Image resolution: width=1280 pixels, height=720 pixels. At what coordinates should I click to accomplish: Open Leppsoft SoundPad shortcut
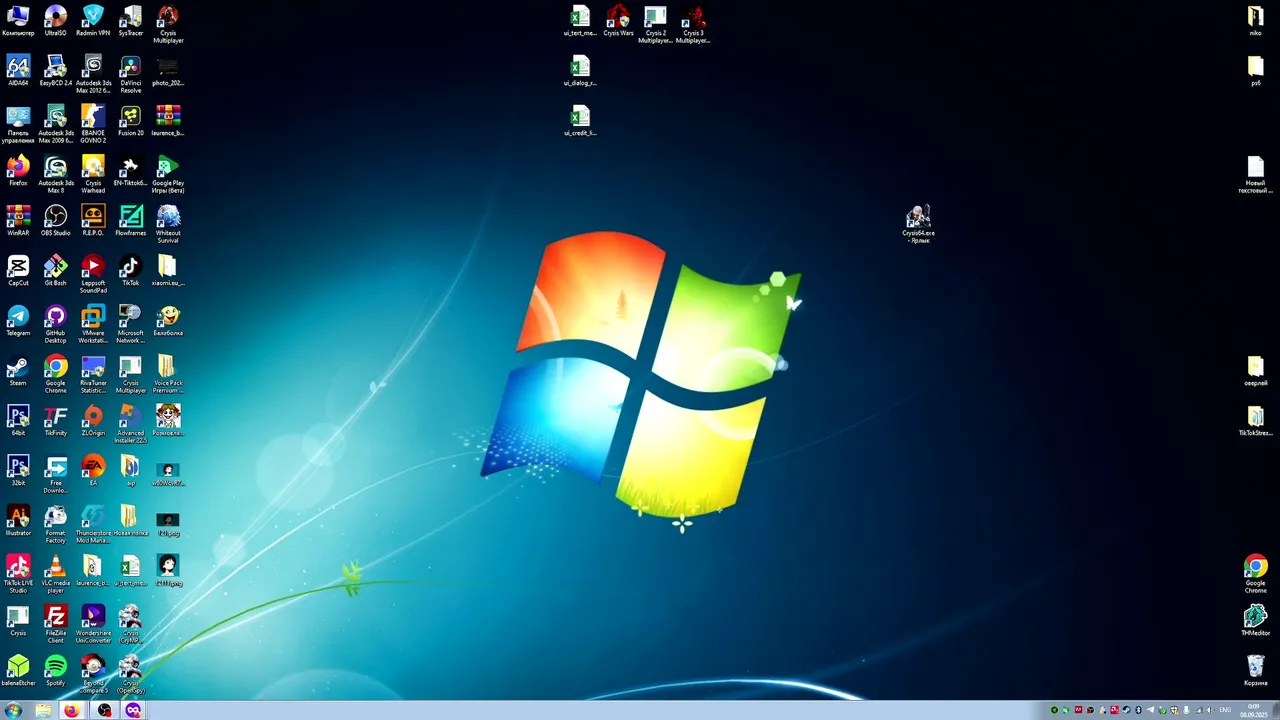(x=93, y=274)
